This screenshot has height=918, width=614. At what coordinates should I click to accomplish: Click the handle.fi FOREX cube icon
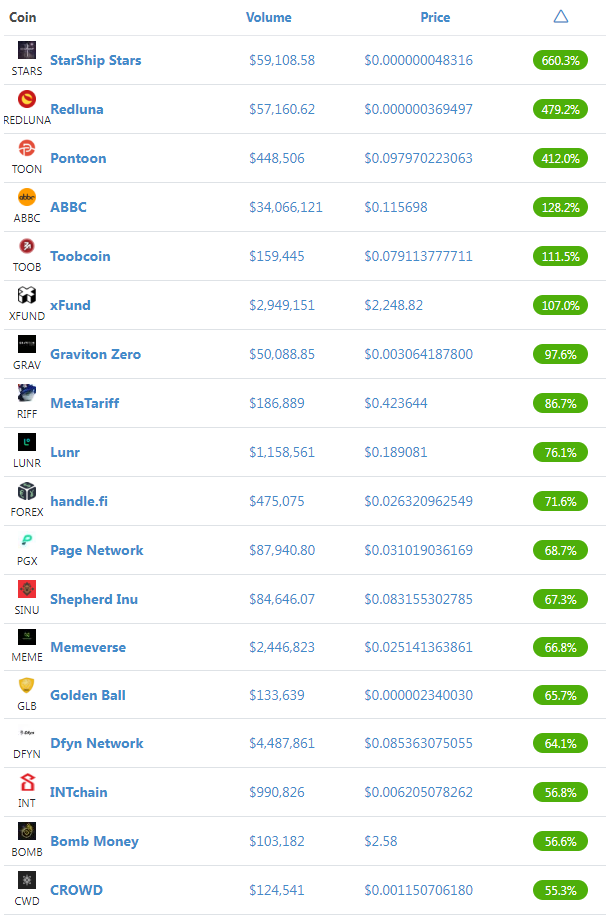(x=26, y=491)
